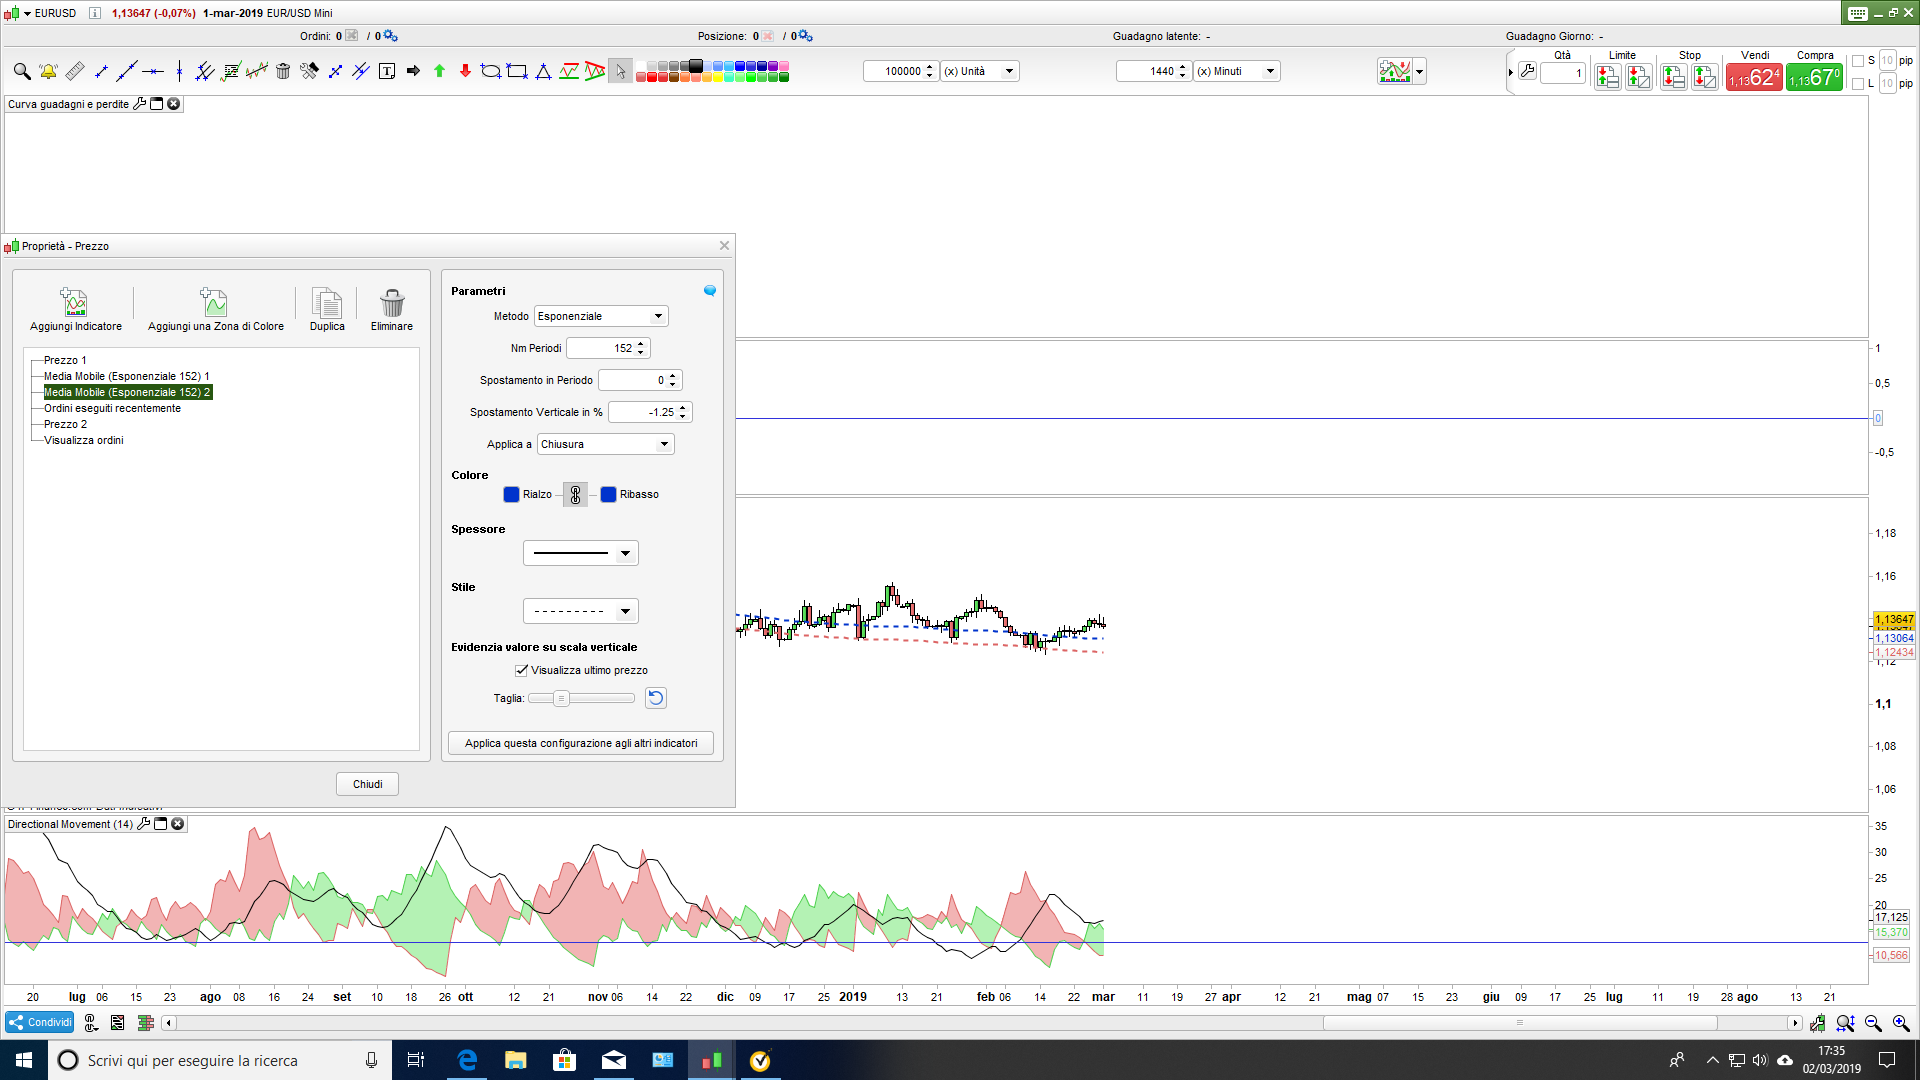Select Prezzo 2 in the indicator tree
Viewport: 1920px width, 1080px height.
65,424
